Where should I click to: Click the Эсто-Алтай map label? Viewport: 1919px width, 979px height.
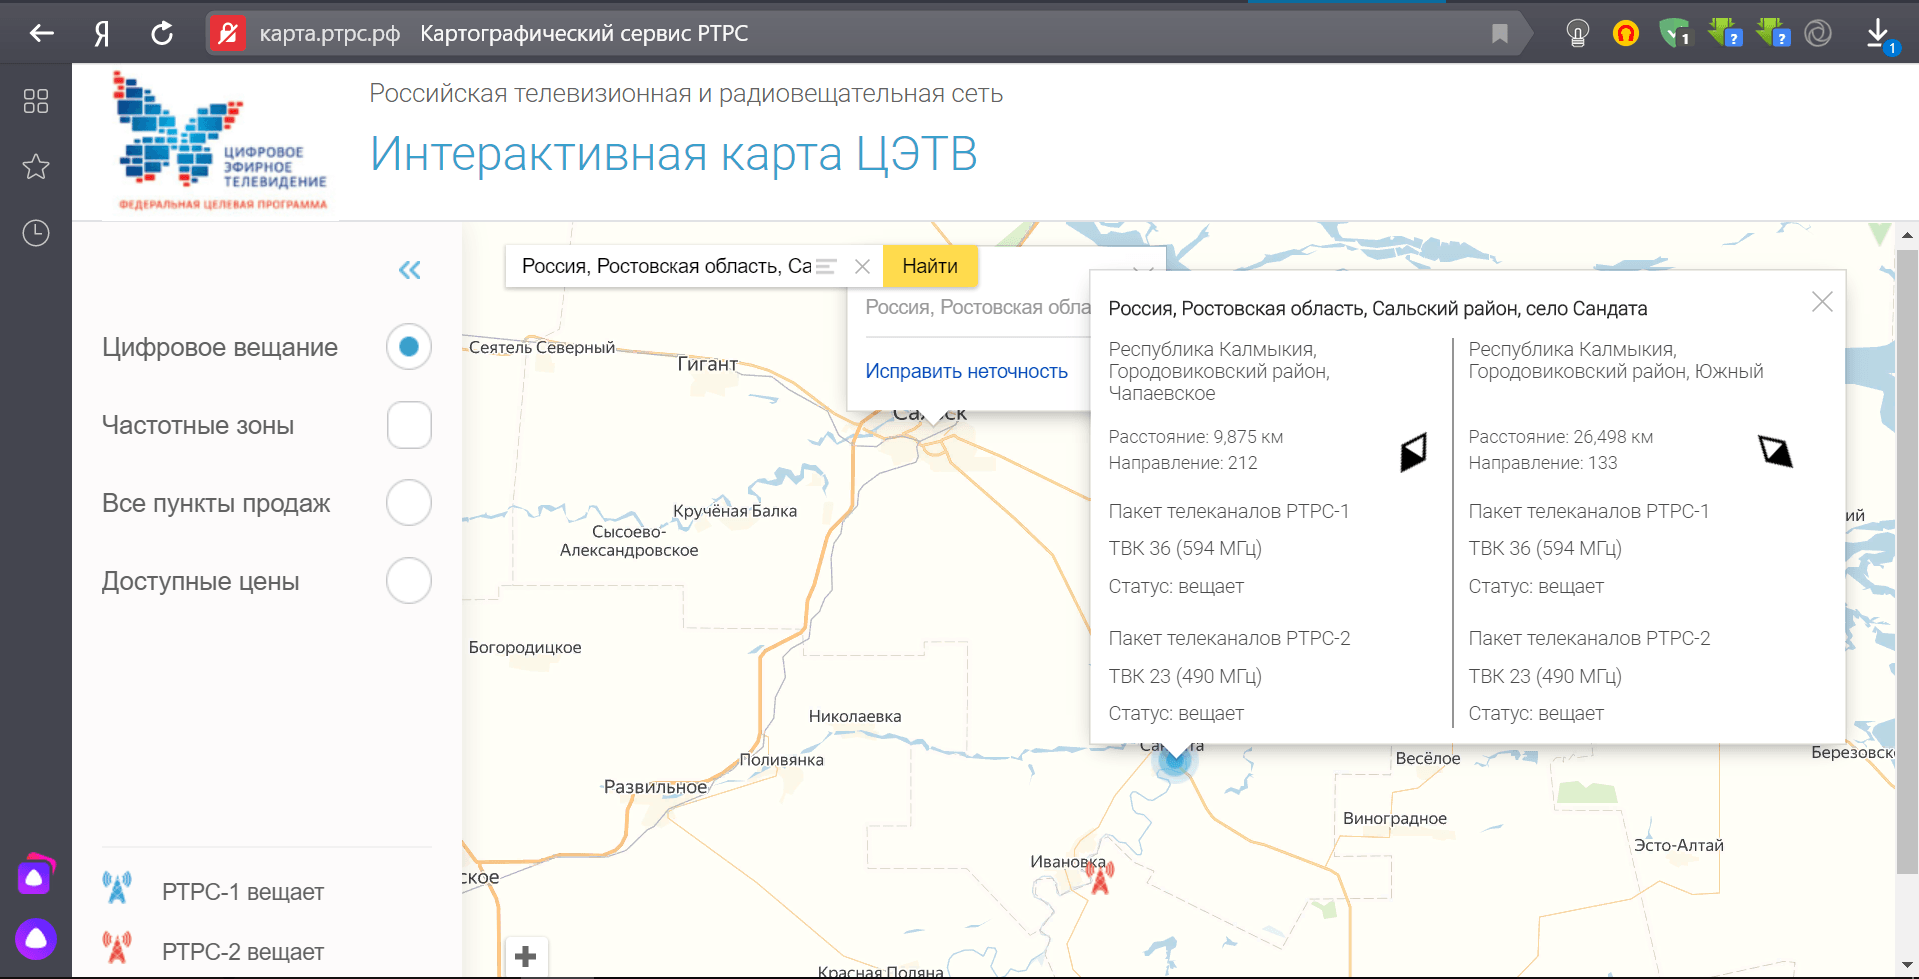pos(1679,845)
